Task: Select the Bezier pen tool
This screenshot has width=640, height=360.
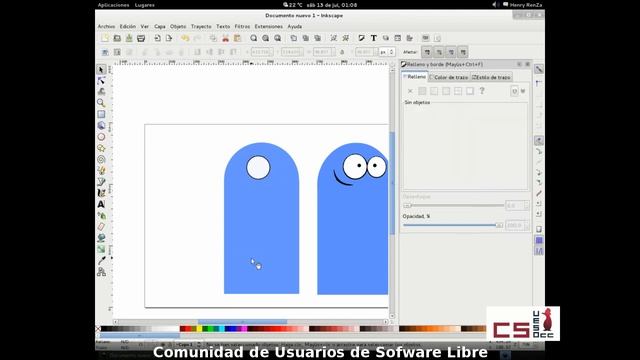Action: [x=101, y=182]
